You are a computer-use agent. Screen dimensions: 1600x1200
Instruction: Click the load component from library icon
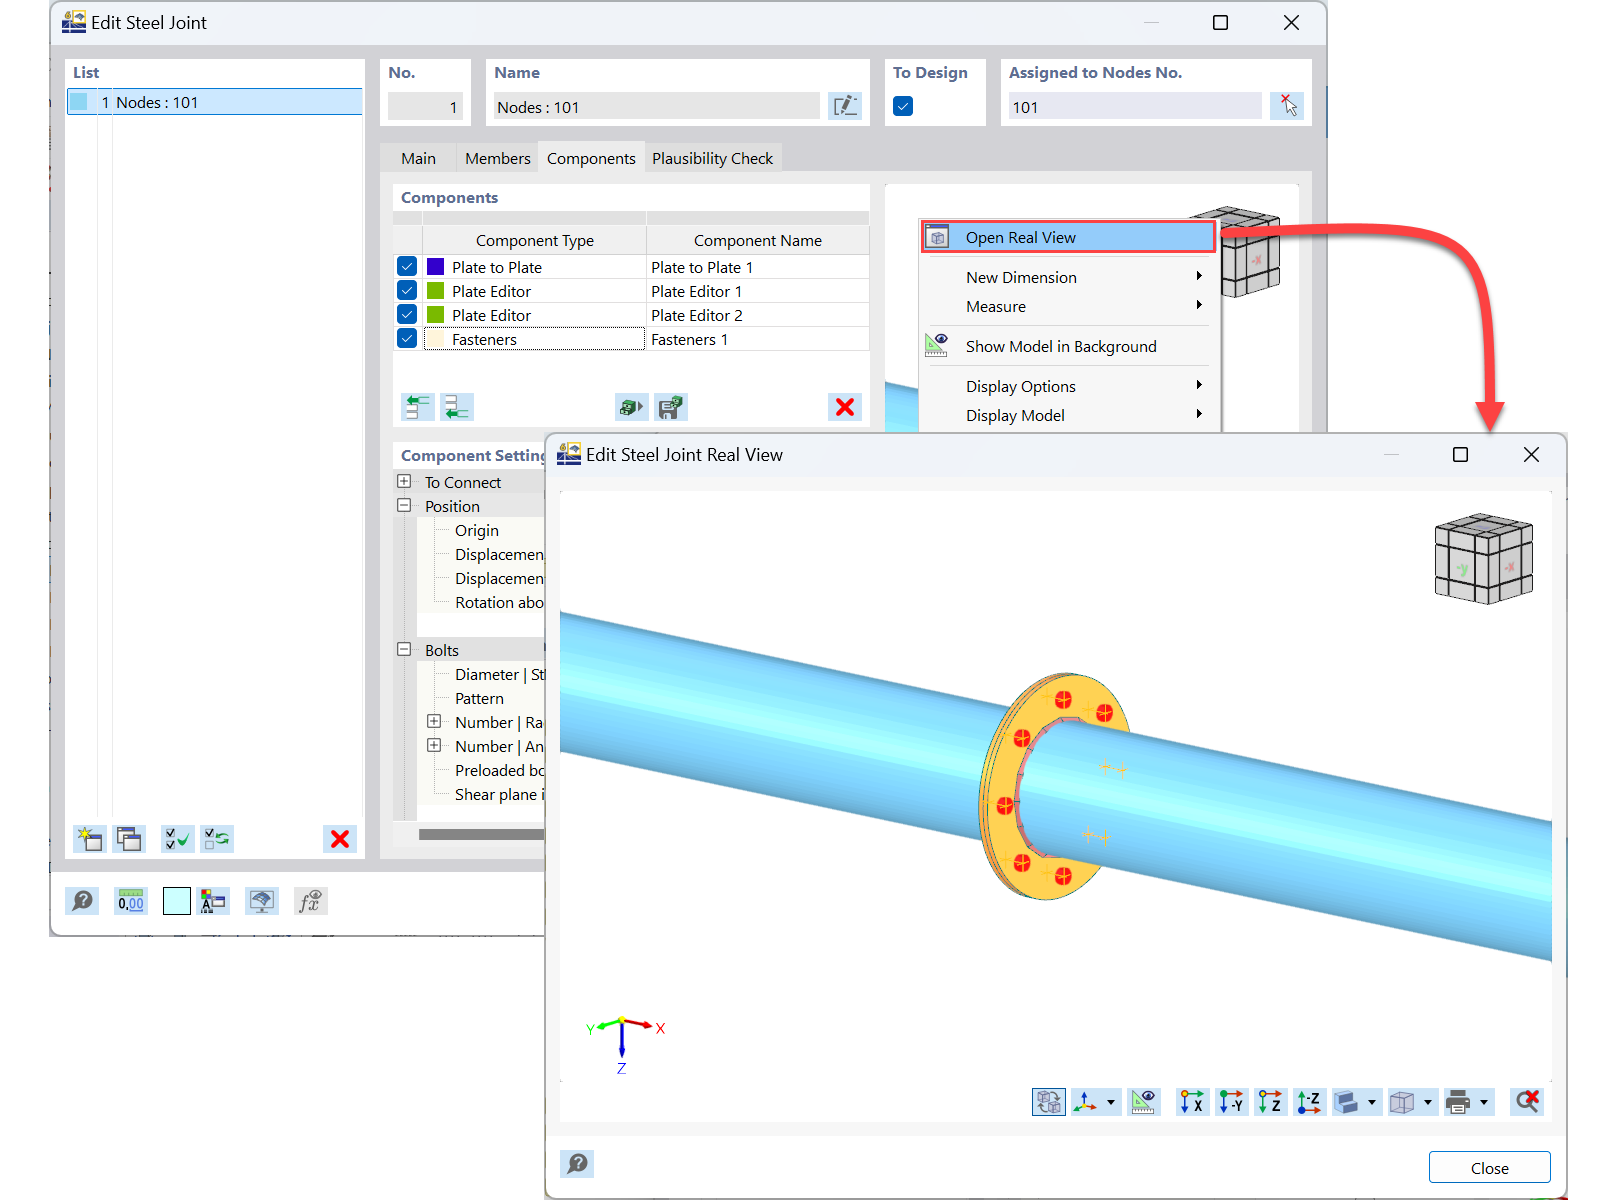631,407
